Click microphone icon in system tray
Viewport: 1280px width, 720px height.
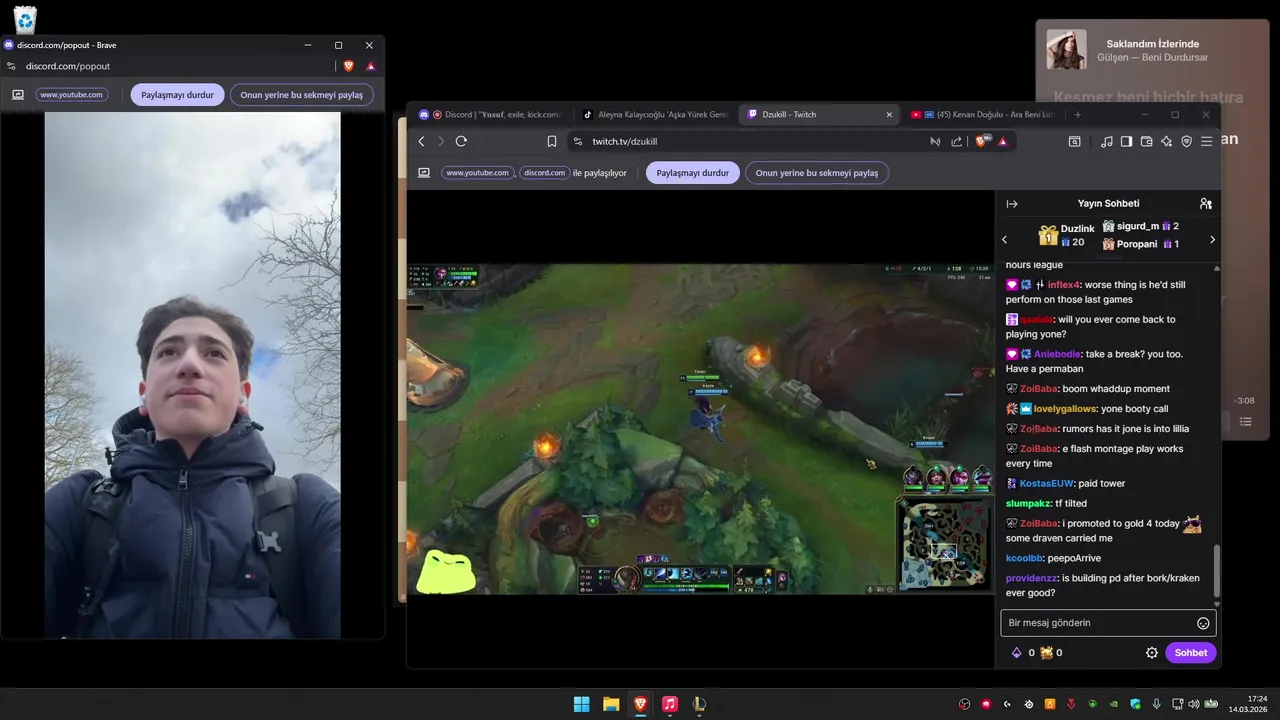[x=1157, y=704]
